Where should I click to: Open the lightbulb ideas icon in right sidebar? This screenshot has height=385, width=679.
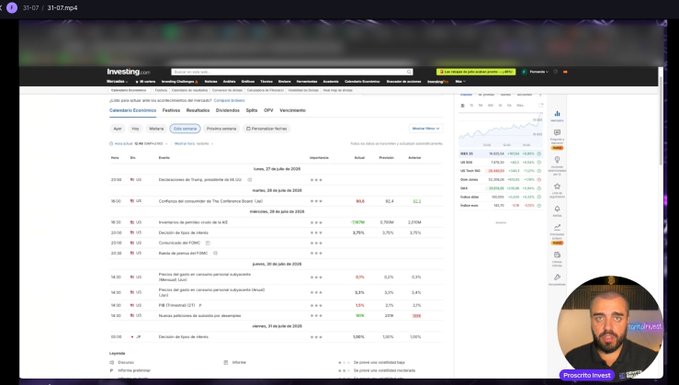click(x=557, y=160)
